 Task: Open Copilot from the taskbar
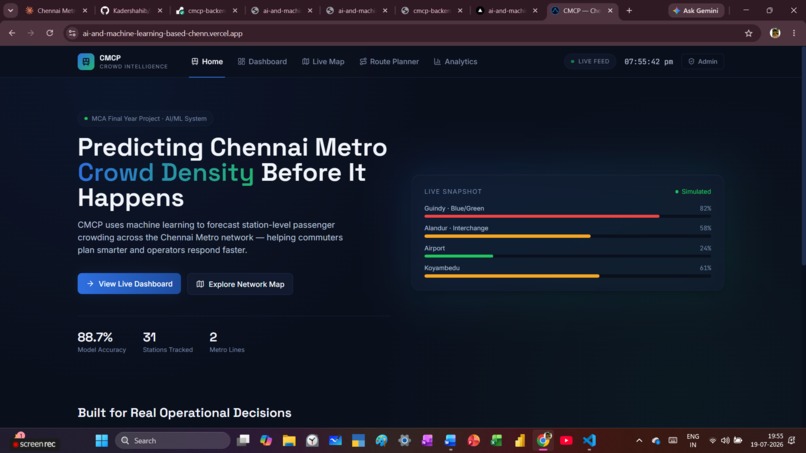266,441
